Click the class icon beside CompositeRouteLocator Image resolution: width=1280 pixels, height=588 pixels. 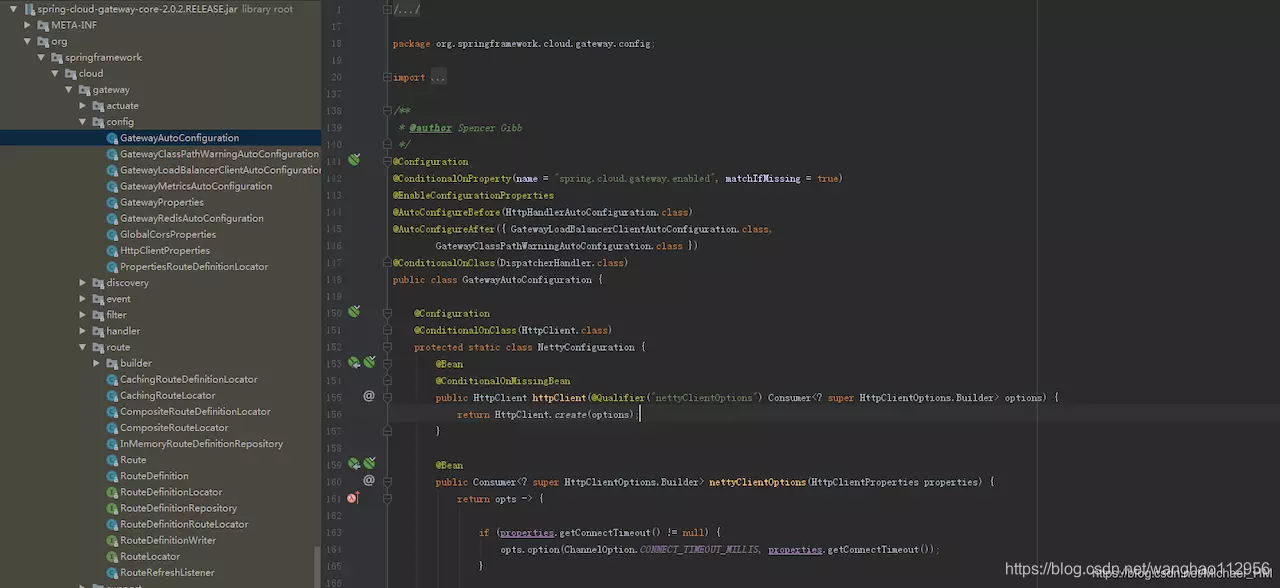112,428
